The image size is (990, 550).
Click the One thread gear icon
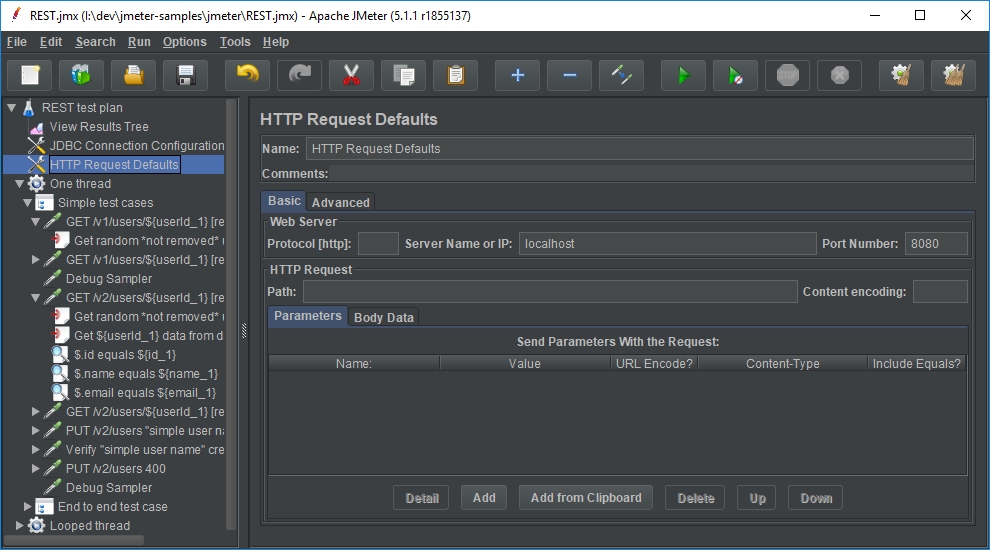pos(37,184)
